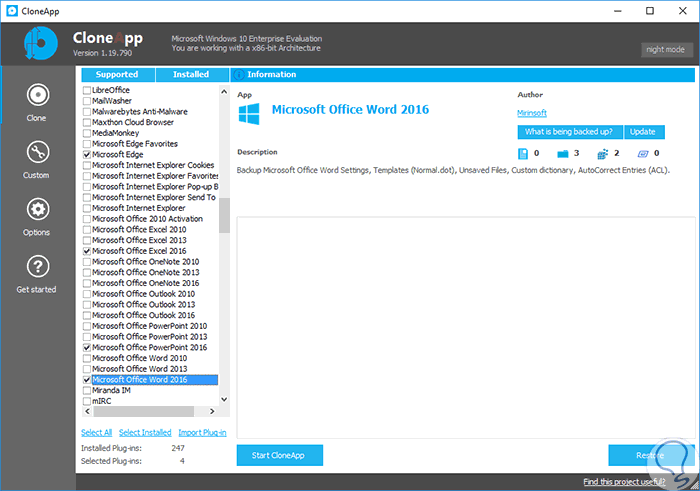Open the Options gear icon
The height and width of the screenshot is (491, 700).
pyautogui.click(x=38, y=209)
